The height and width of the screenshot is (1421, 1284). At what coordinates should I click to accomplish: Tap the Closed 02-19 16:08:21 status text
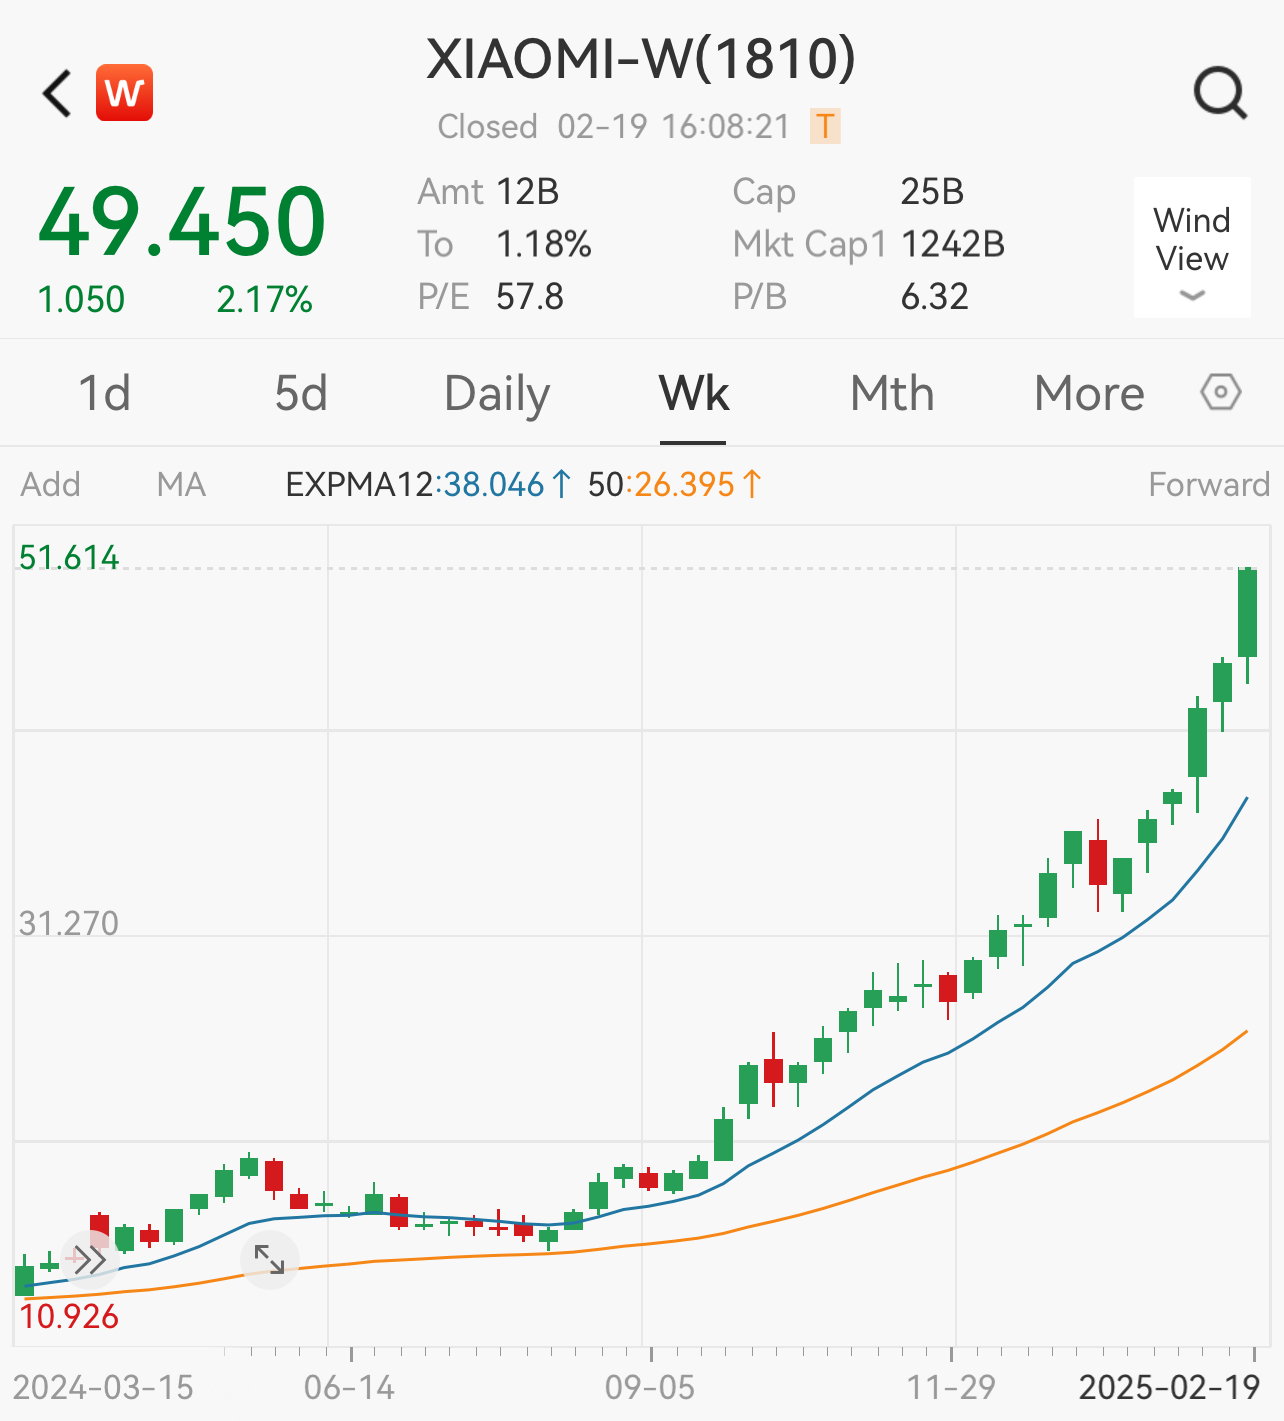[614, 127]
